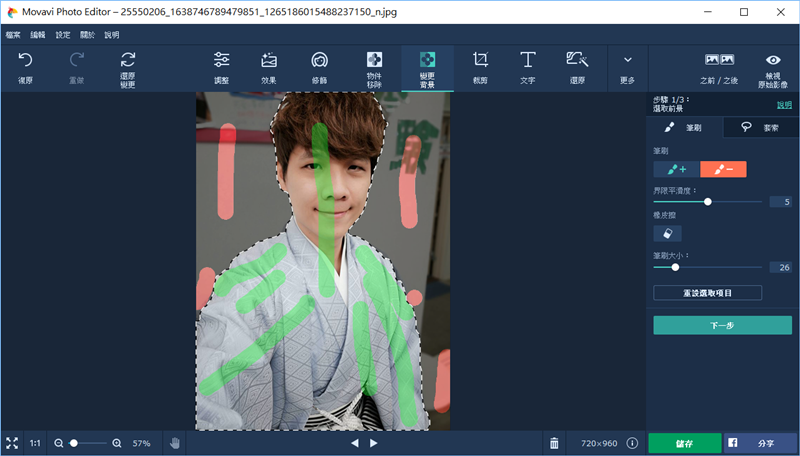
Task: Go to the previous image arrow
Action: point(355,443)
